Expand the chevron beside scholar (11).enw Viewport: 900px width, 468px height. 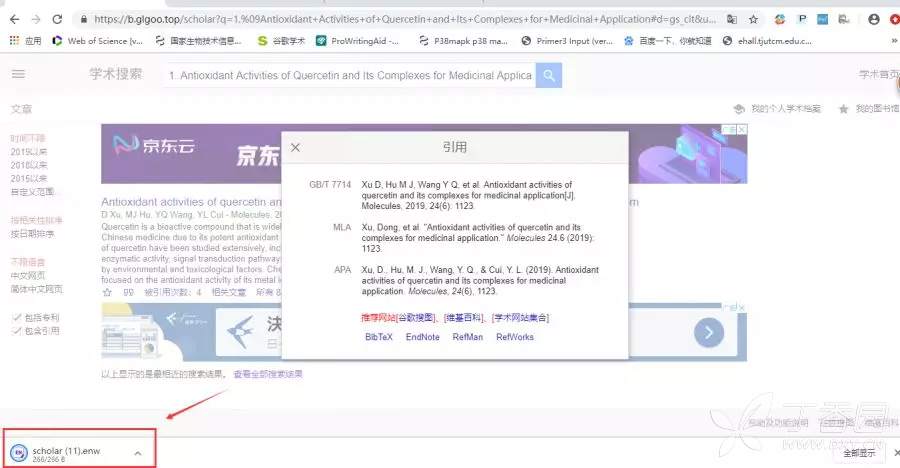pos(138,453)
